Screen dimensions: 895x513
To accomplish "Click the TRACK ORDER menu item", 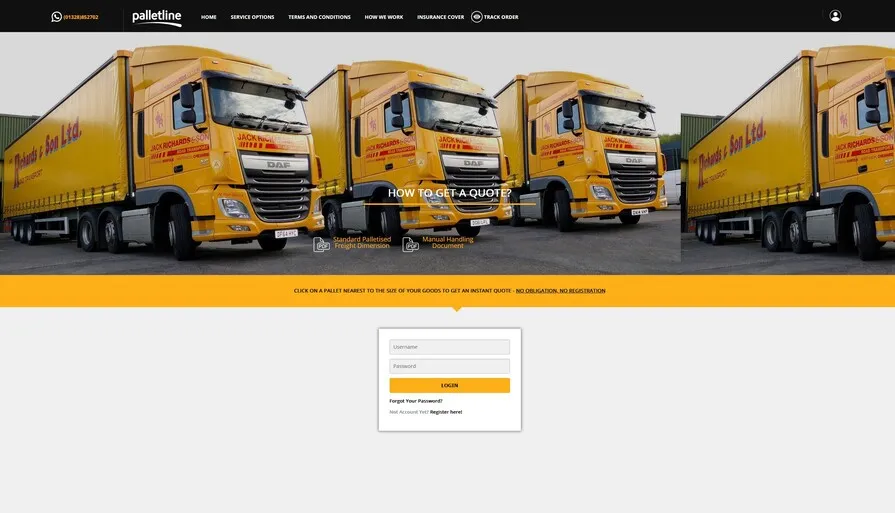I will coord(501,17).
